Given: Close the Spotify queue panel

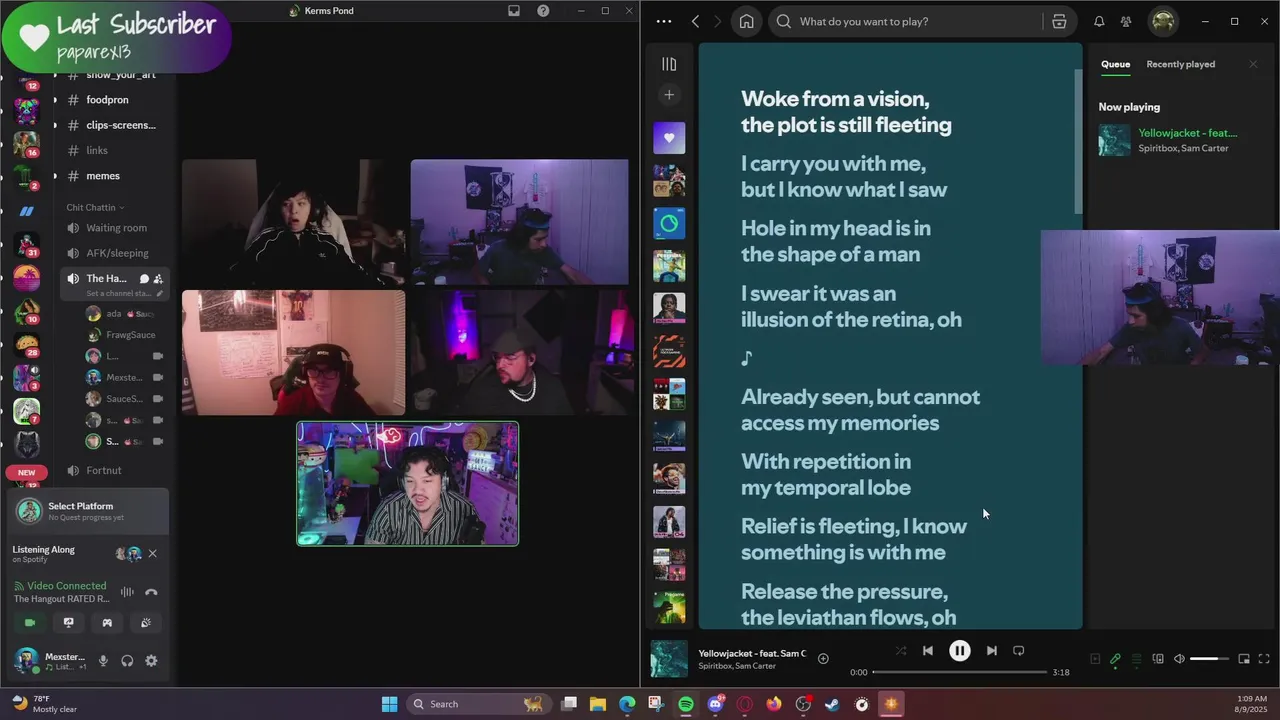Looking at the screenshot, I should (1253, 64).
